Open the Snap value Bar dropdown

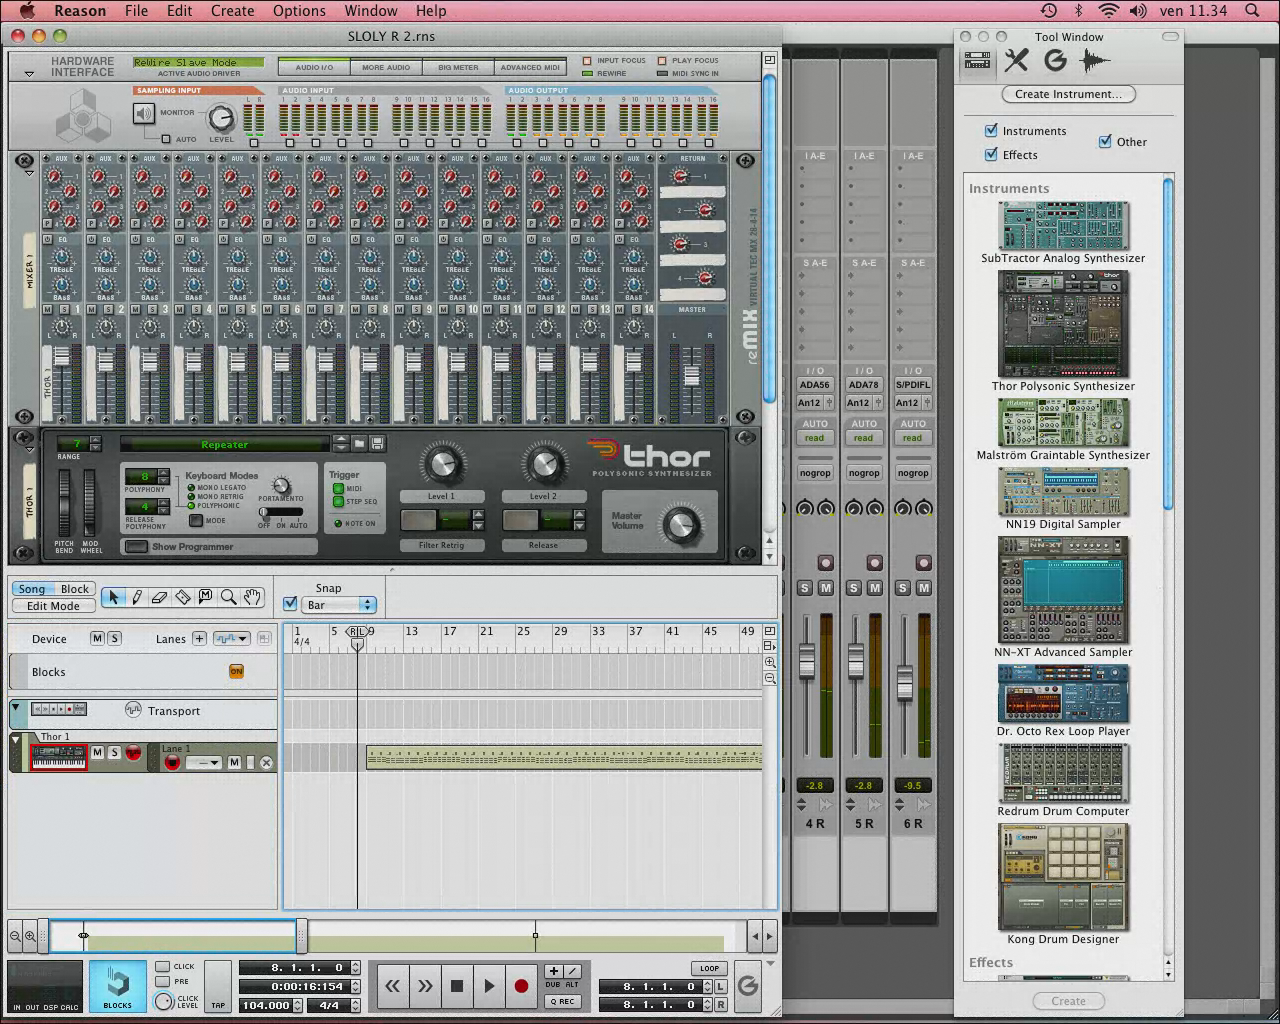(x=339, y=605)
